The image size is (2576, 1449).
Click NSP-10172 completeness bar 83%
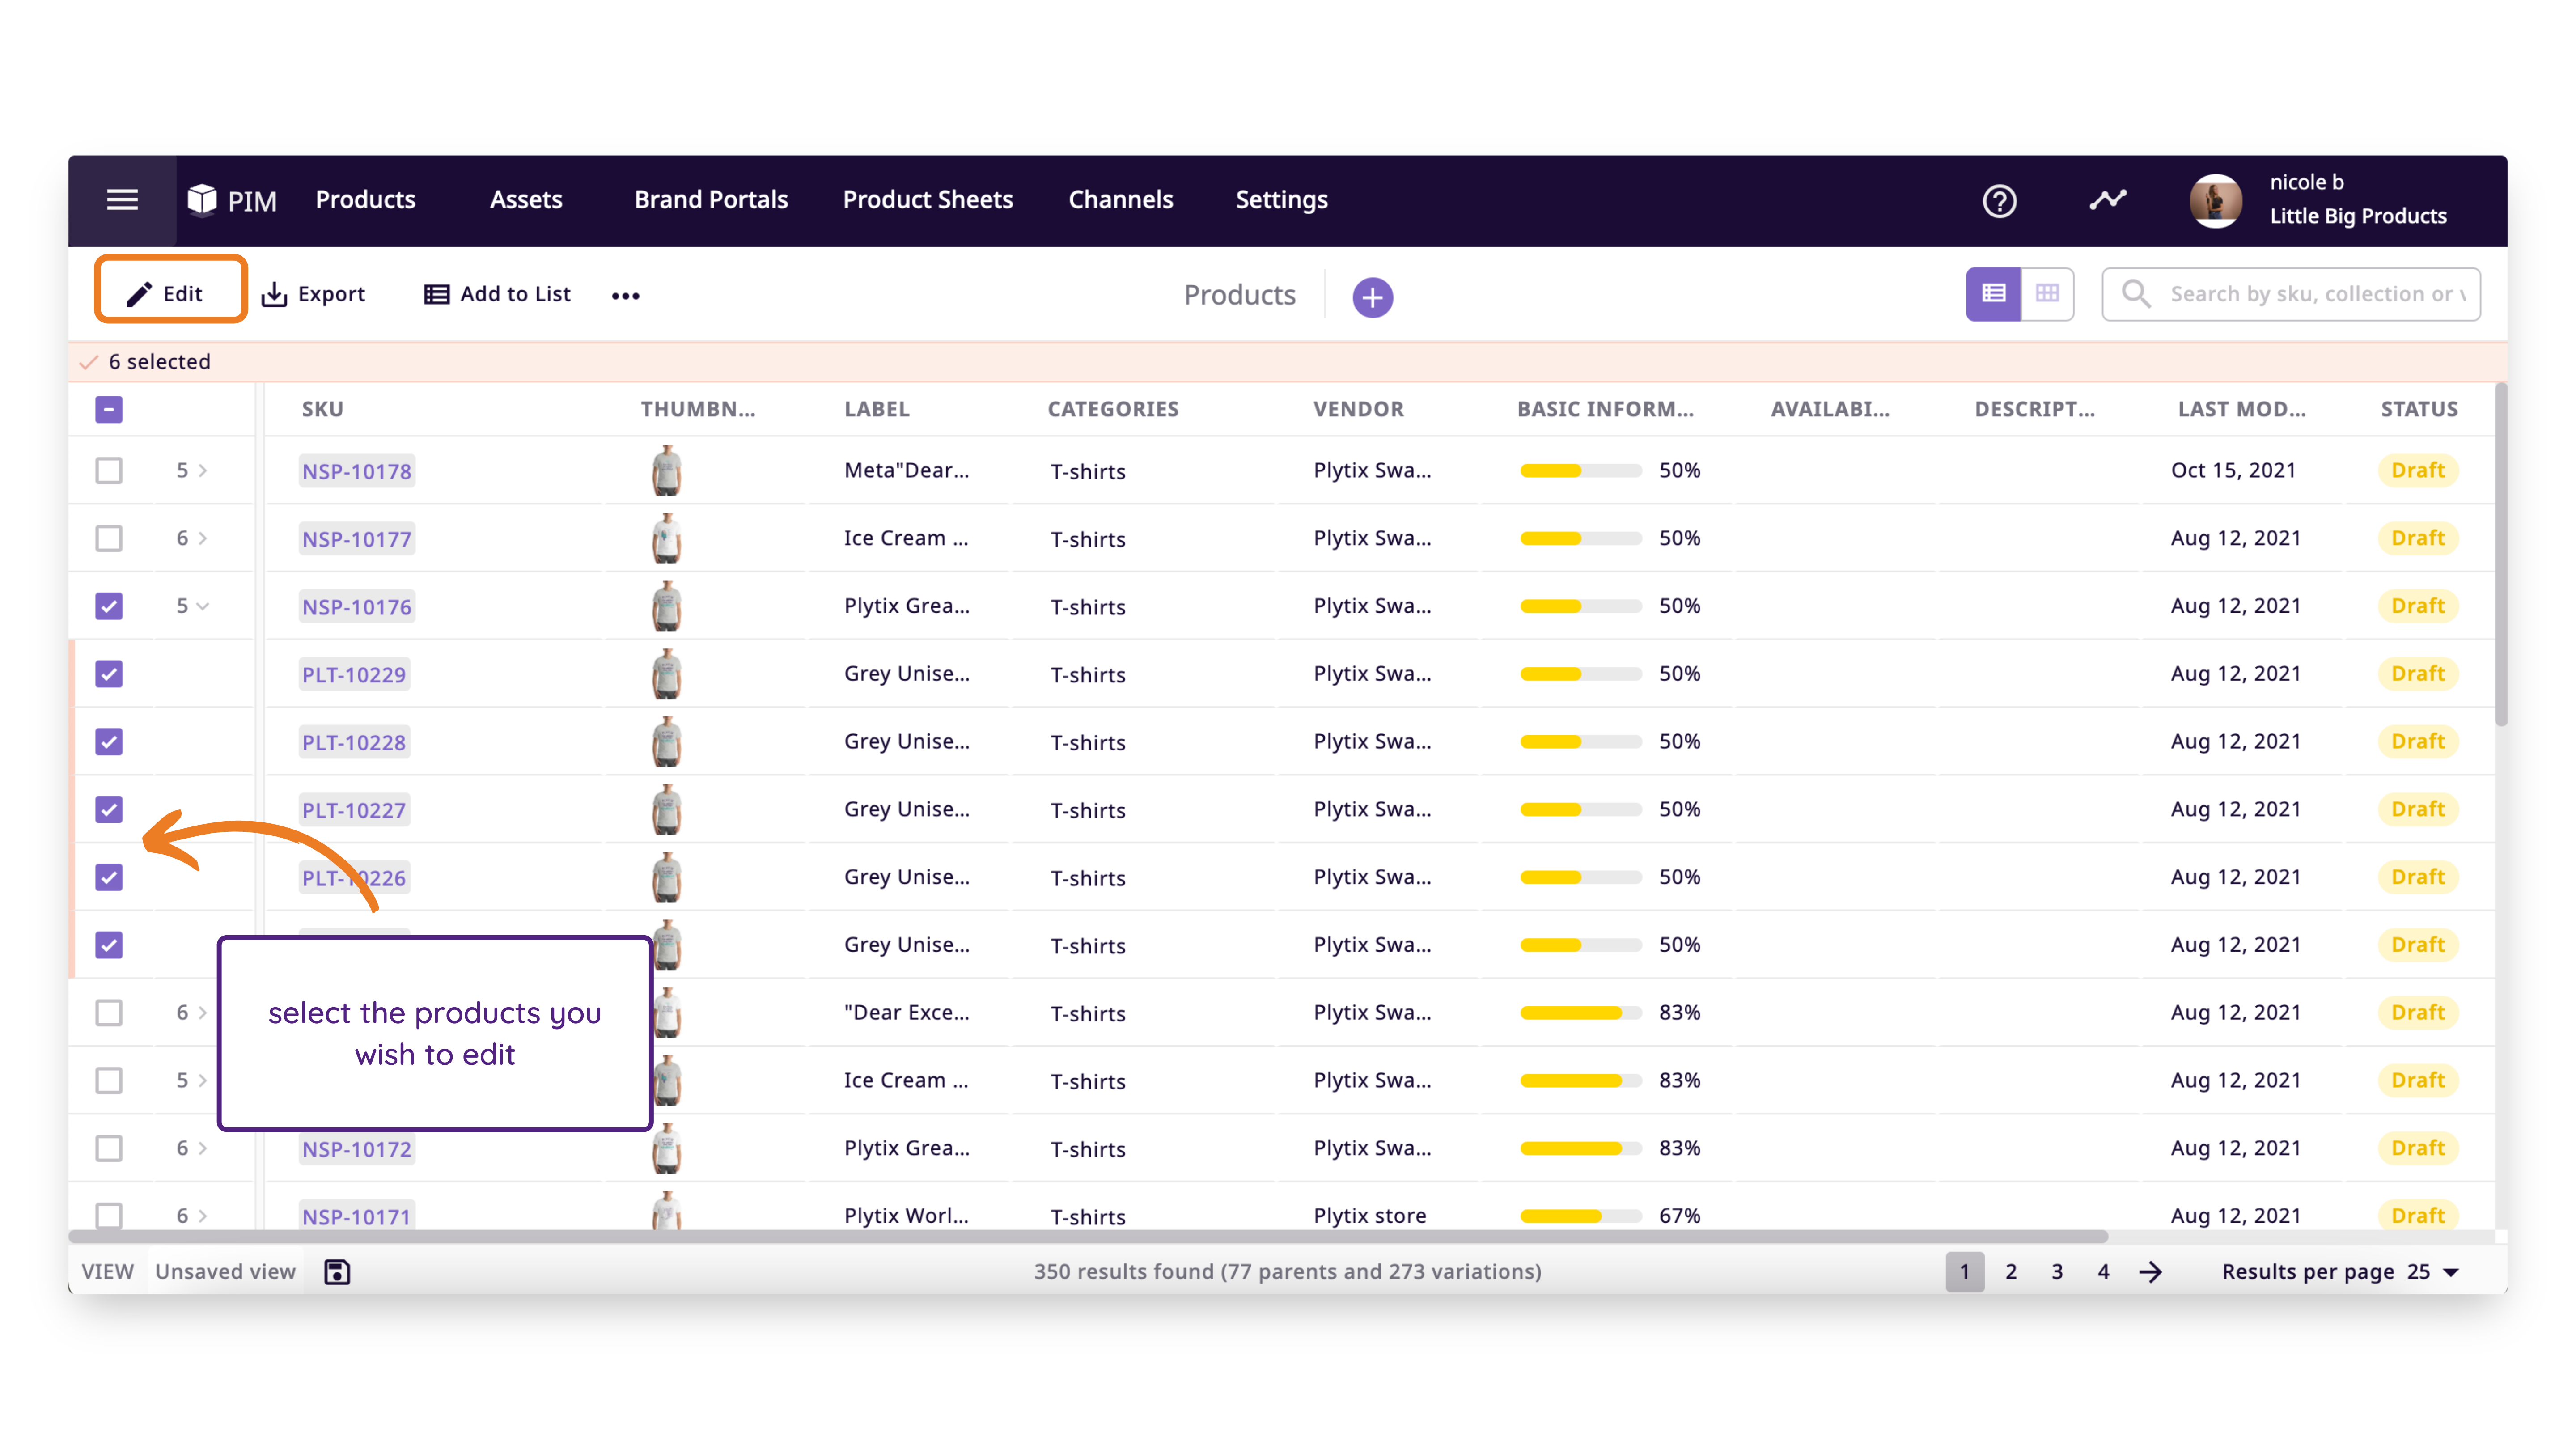coord(1580,1148)
